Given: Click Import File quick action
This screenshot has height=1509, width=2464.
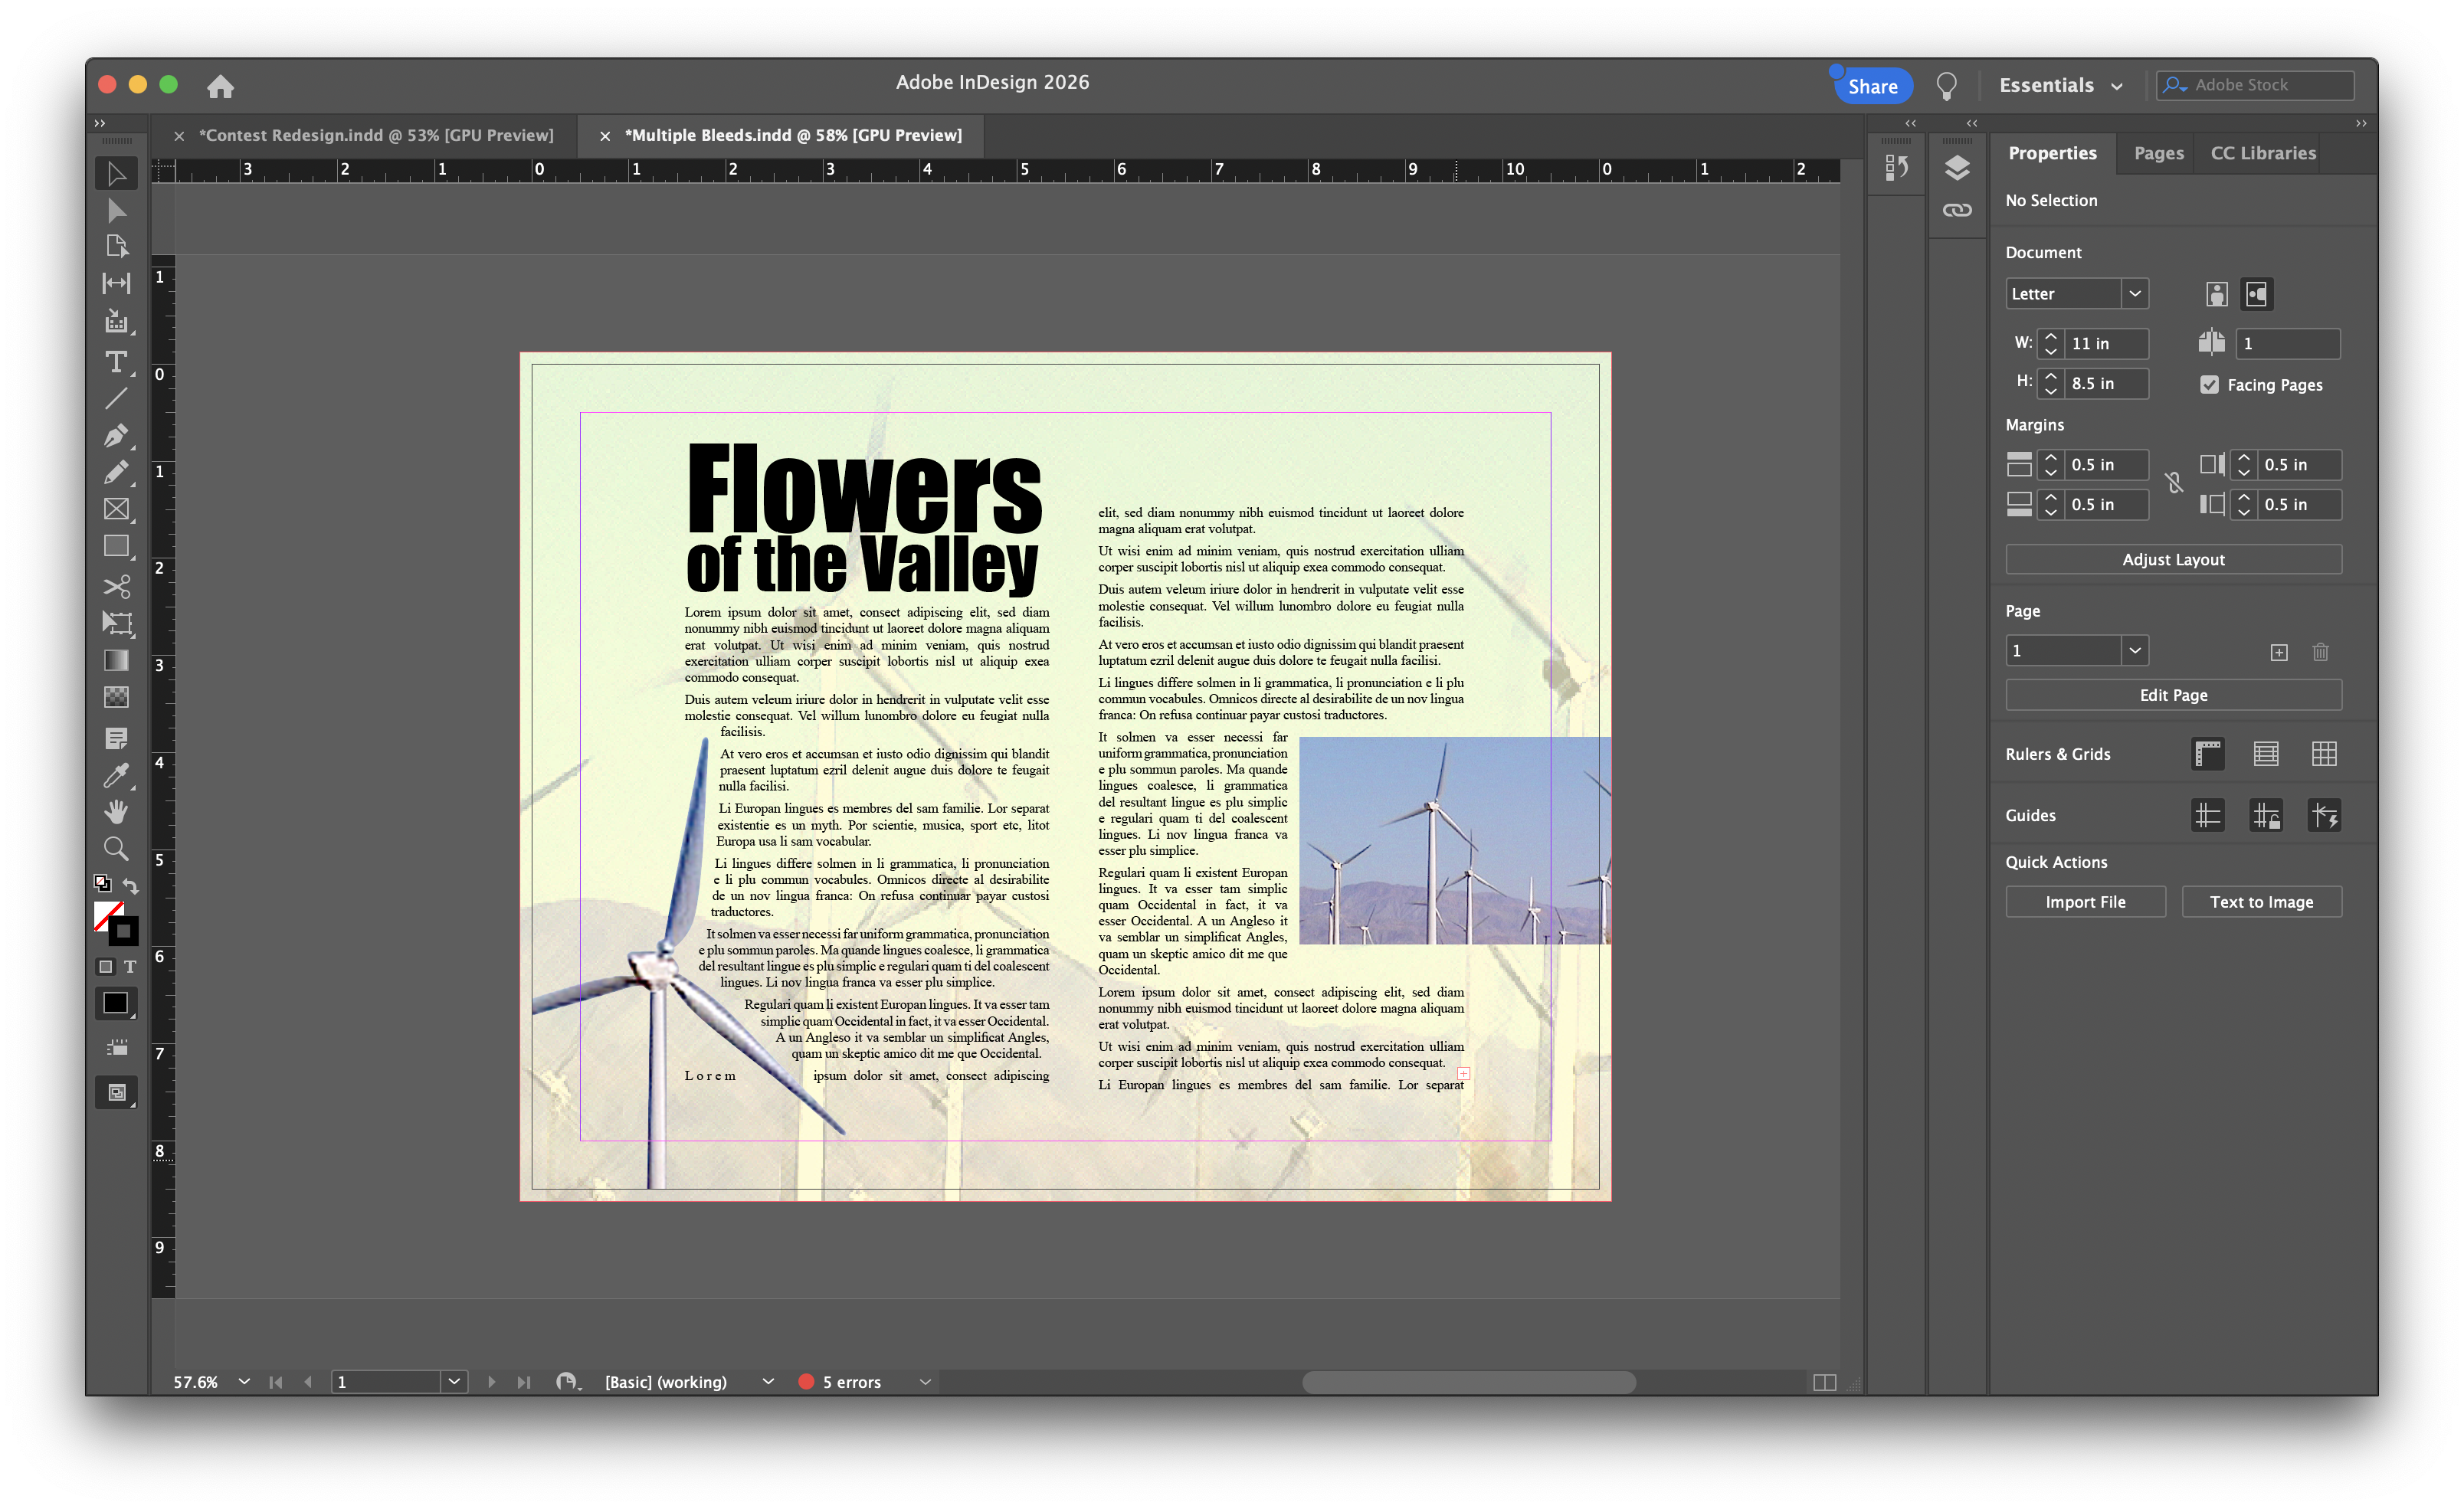Looking at the screenshot, I should 2085,902.
